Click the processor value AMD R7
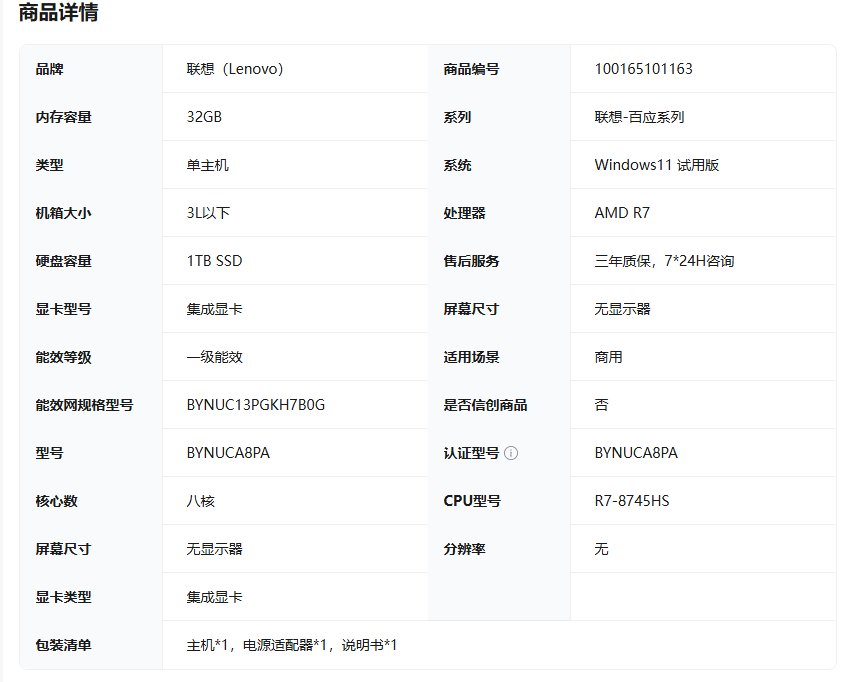Viewport: 849px width, 682px height. click(622, 213)
